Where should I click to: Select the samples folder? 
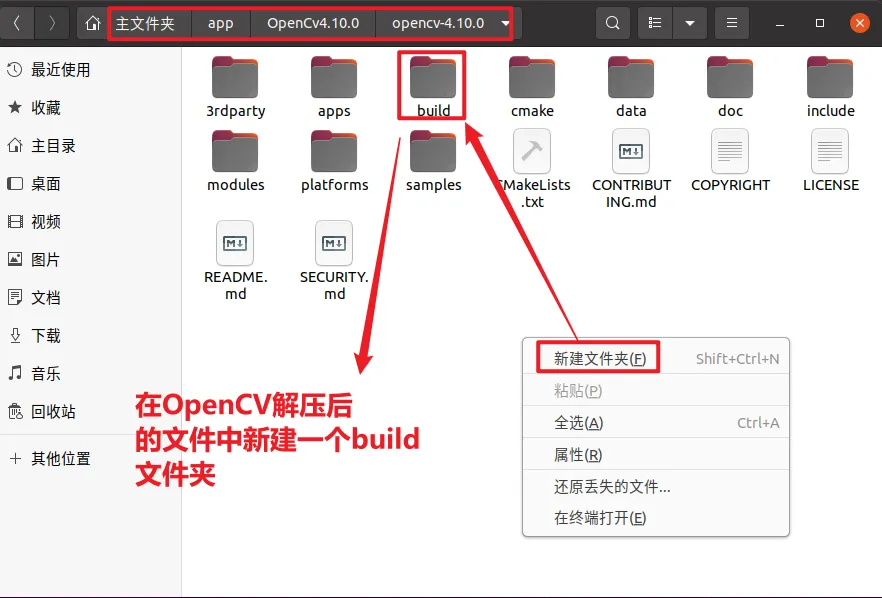click(433, 161)
